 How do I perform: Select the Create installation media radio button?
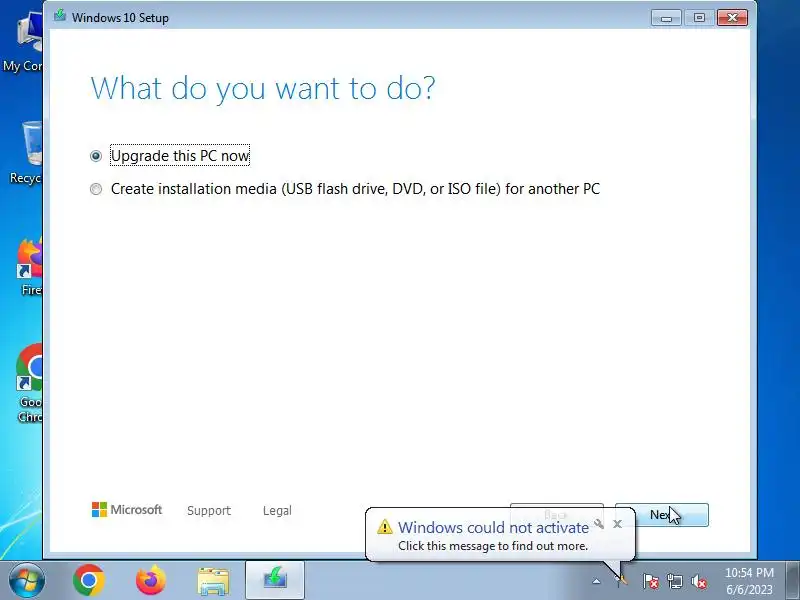pyautogui.click(x=96, y=189)
